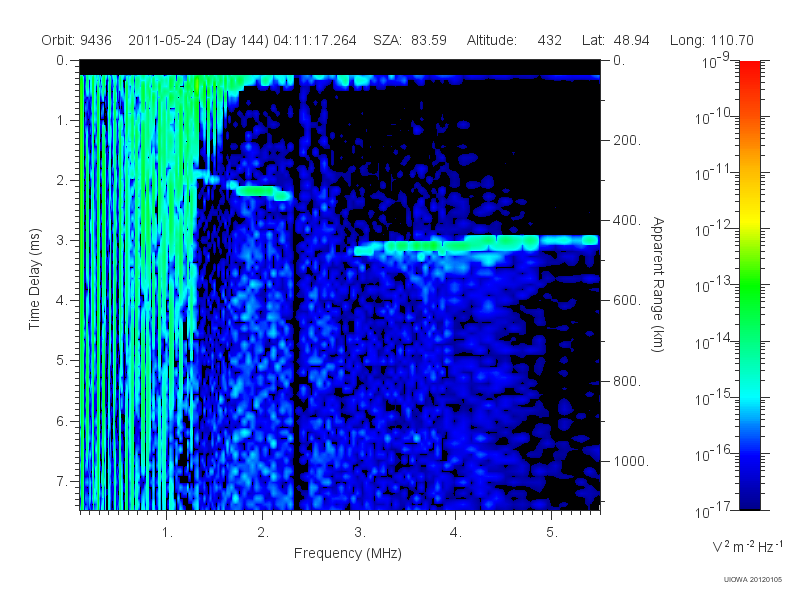Click the 'Time Delay (ms)' axis label

pyautogui.click(x=34, y=279)
